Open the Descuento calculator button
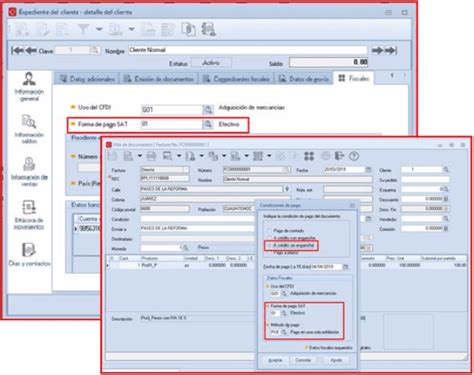The width and height of the screenshot is (474, 375). (446, 199)
